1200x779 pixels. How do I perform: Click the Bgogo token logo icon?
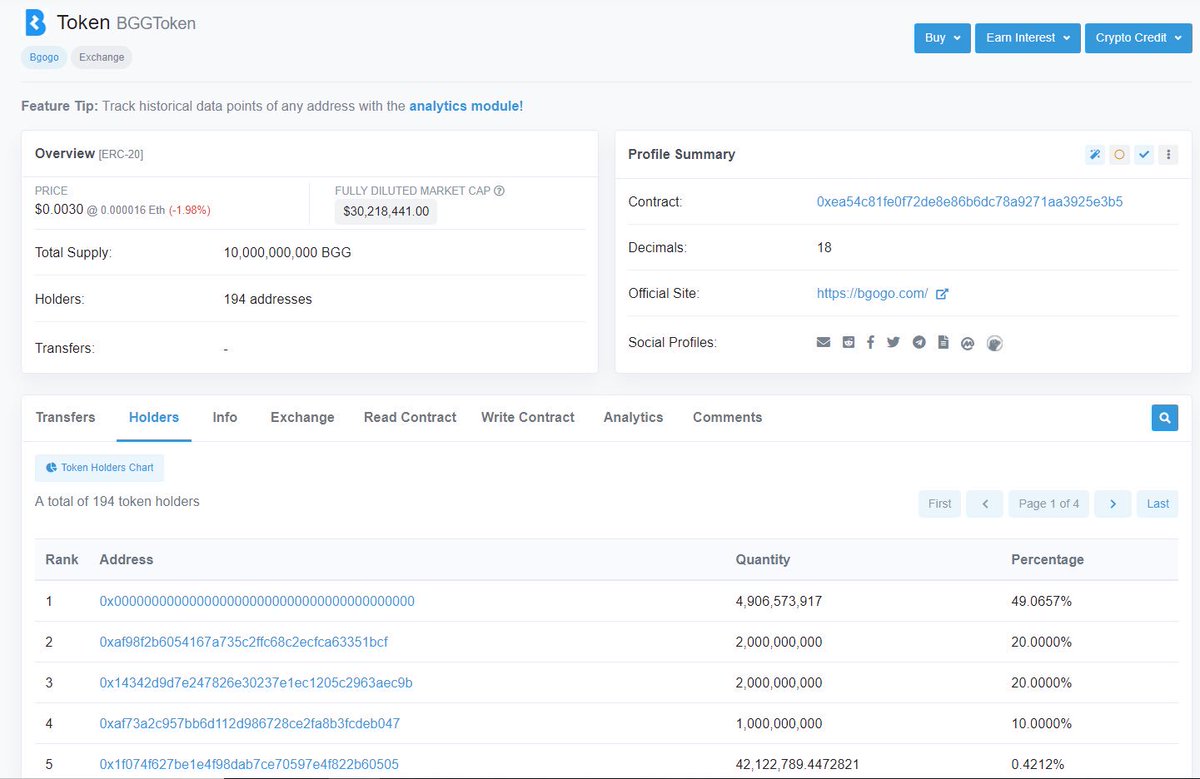pyautogui.click(x=35, y=22)
